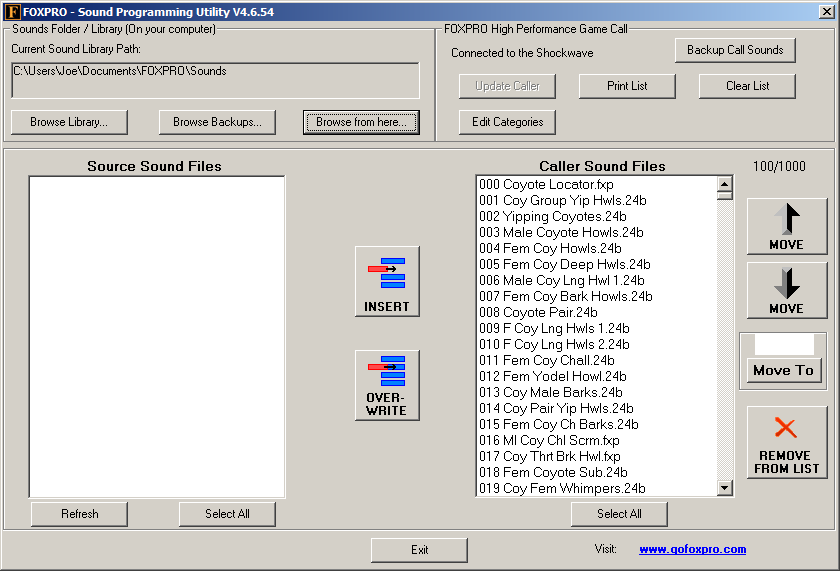This screenshot has width=840, height=571.
Task: Select 007 Fem Coy Bark Howls.24b
Action: (x=597, y=296)
